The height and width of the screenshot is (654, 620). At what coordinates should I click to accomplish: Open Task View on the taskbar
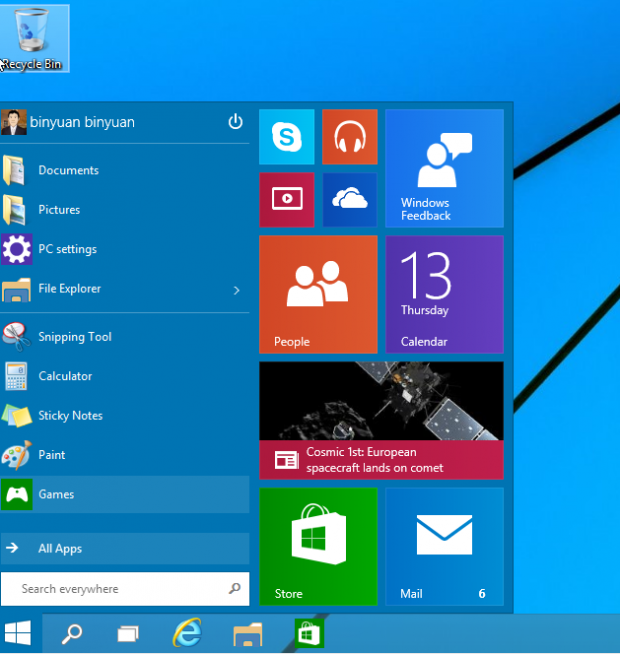tap(128, 634)
